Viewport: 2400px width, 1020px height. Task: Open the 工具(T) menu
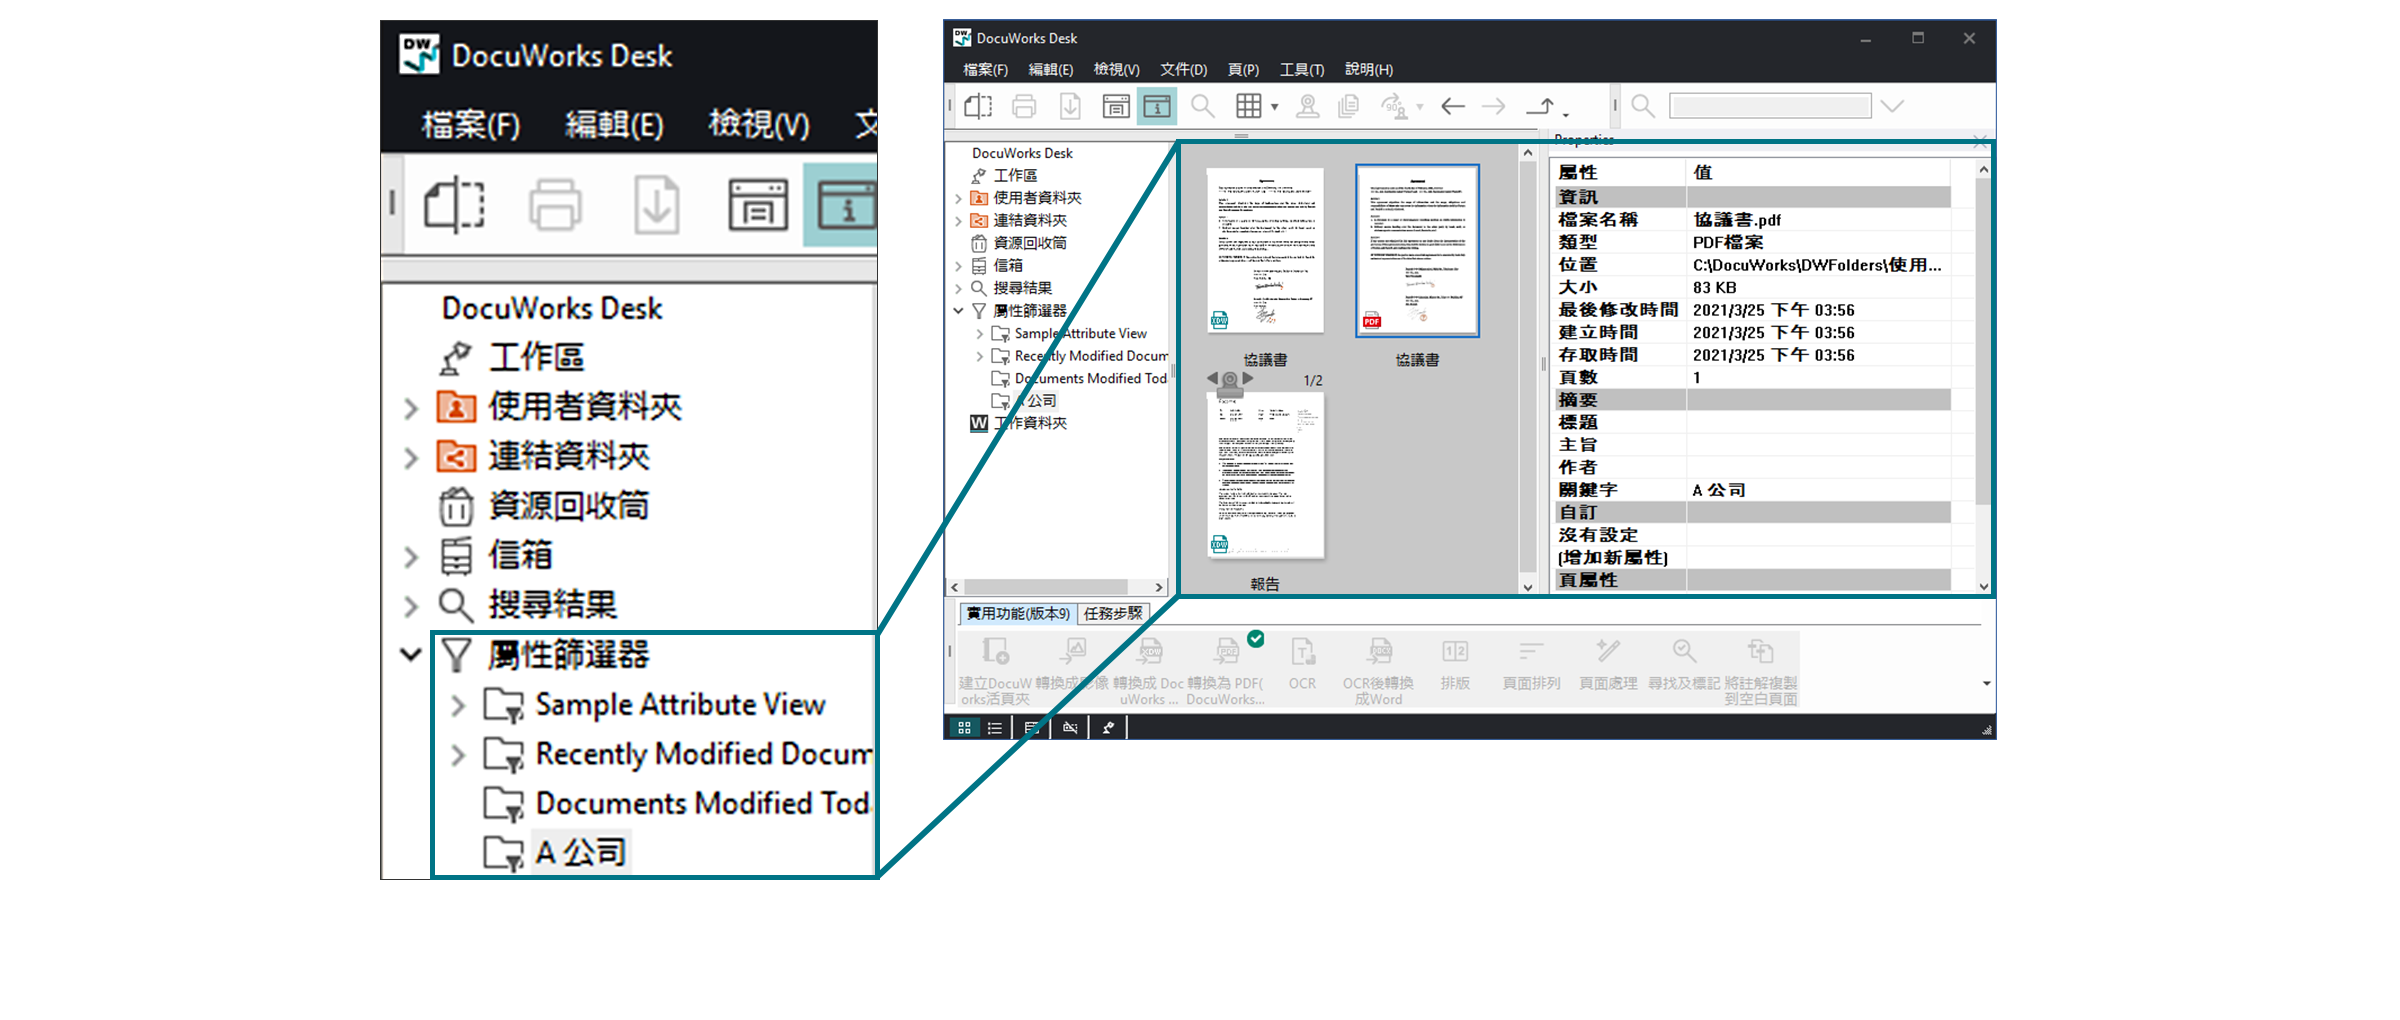pos(1301,69)
